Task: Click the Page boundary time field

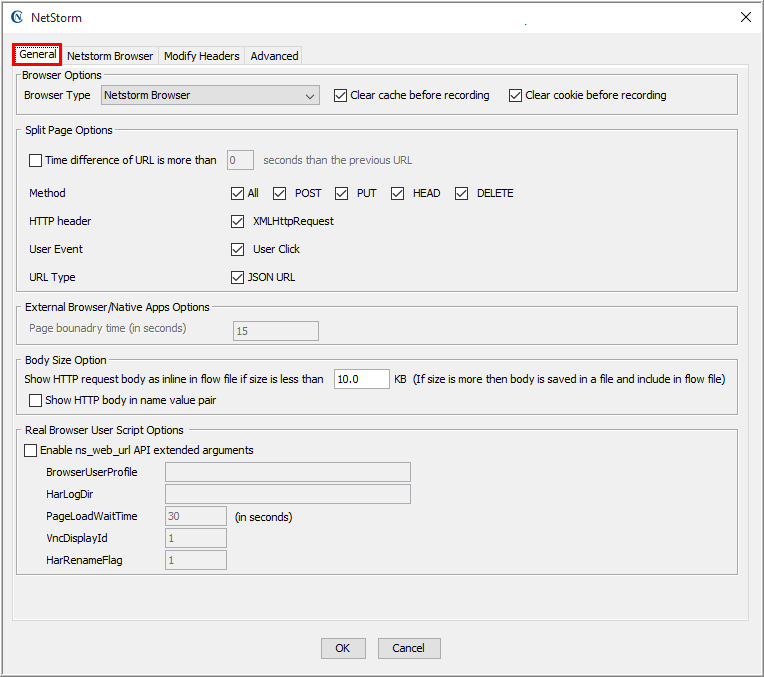Action: point(276,331)
